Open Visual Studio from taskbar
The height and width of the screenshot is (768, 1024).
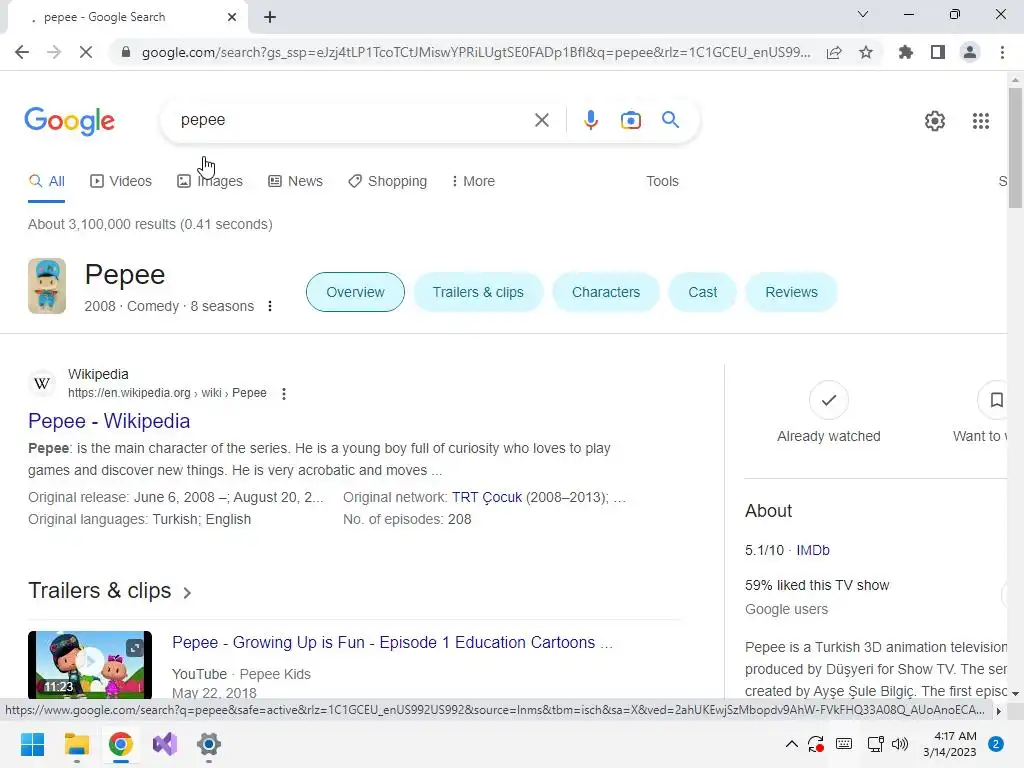tap(165, 744)
